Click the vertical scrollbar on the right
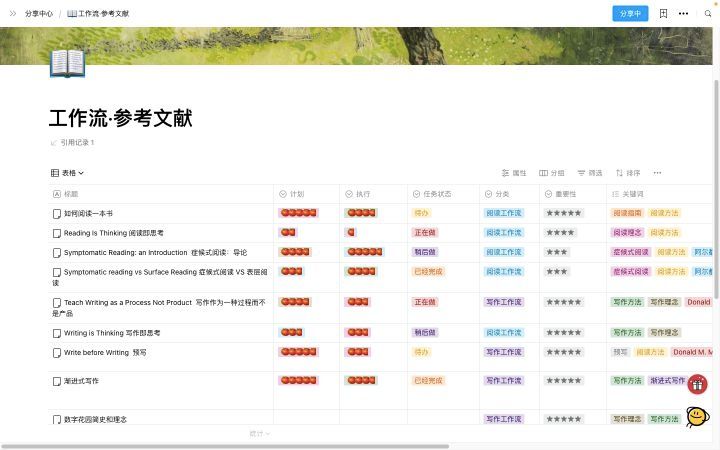Viewport: 720px width, 450px height. [x=716, y=189]
